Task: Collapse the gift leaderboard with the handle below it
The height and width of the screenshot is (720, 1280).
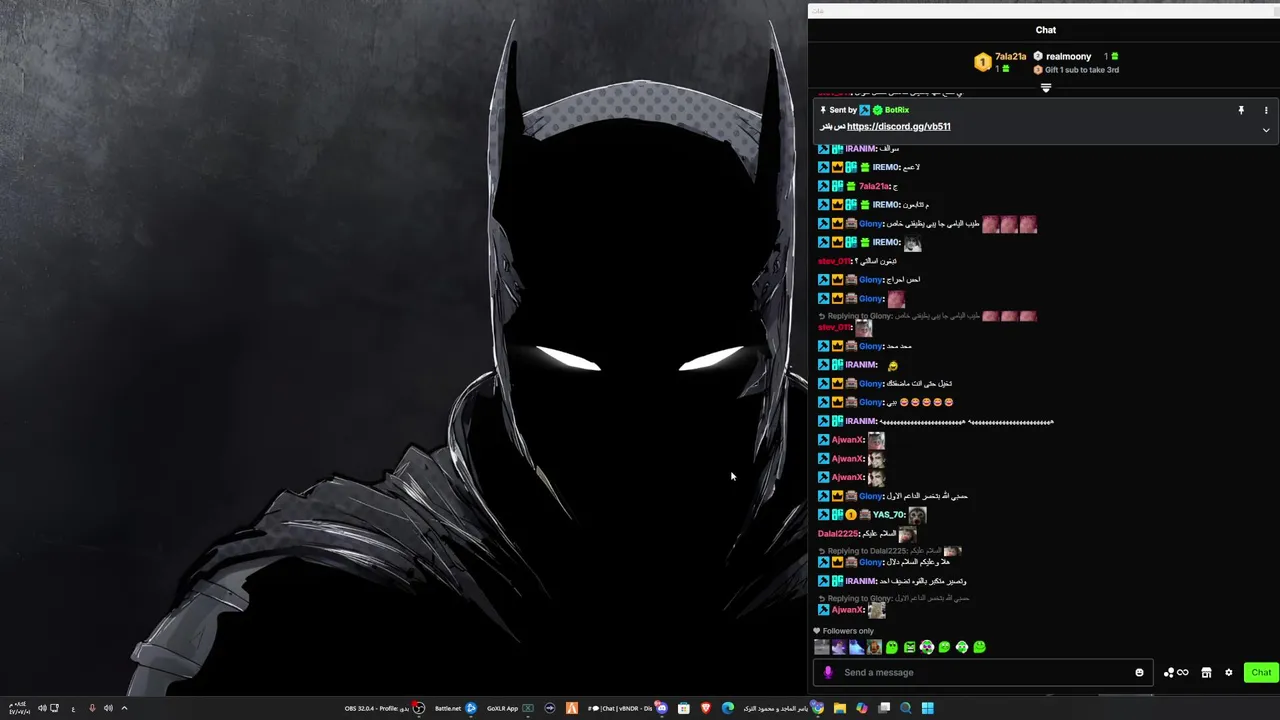Action: (1046, 88)
